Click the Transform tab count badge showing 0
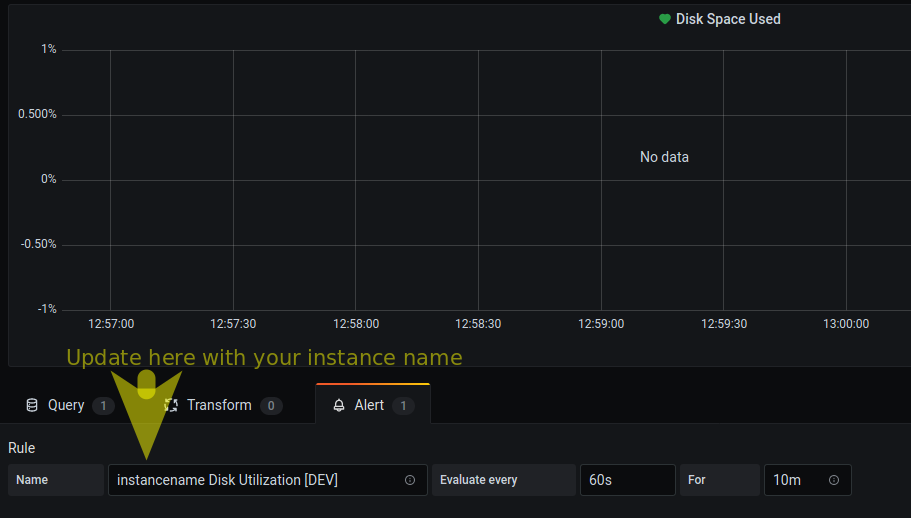Viewport: 911px width, 518px height. 271,405
